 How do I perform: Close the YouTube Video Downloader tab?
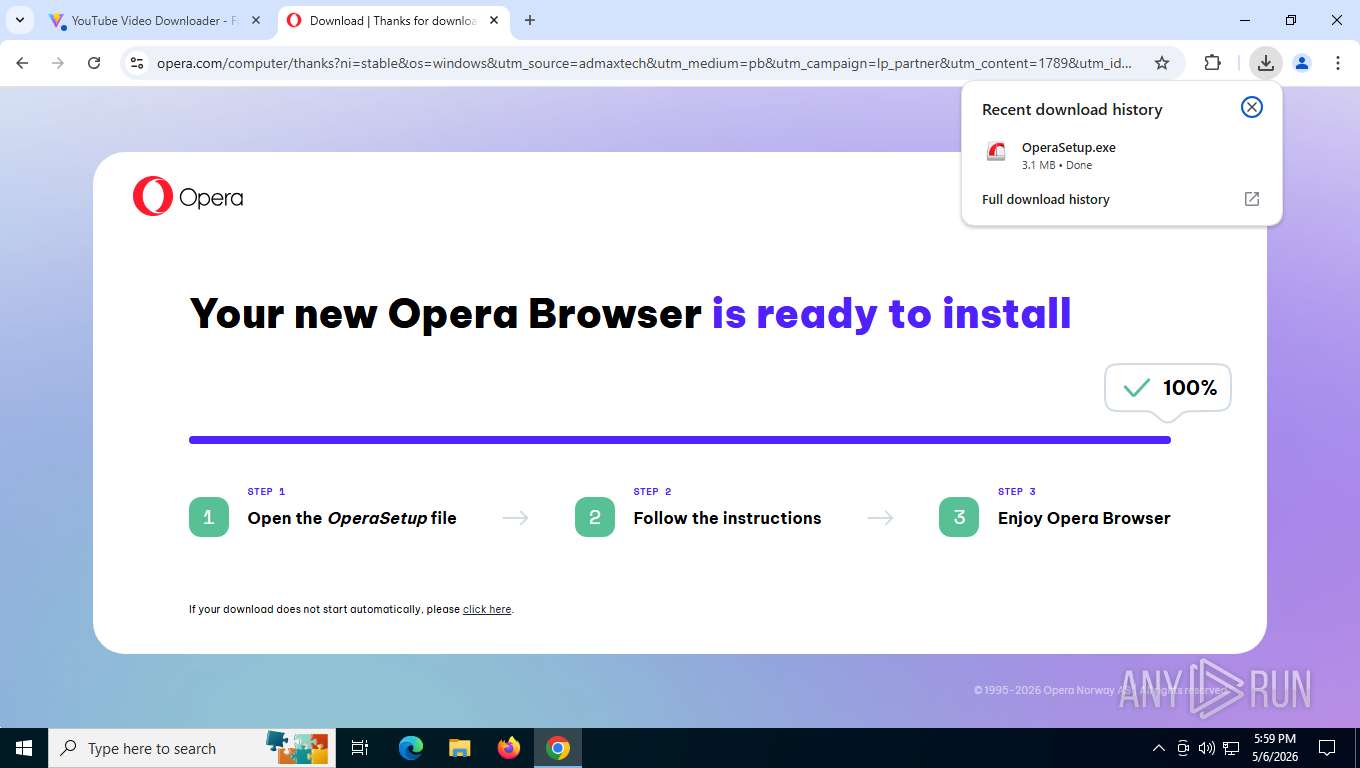[x=255, y=20]
